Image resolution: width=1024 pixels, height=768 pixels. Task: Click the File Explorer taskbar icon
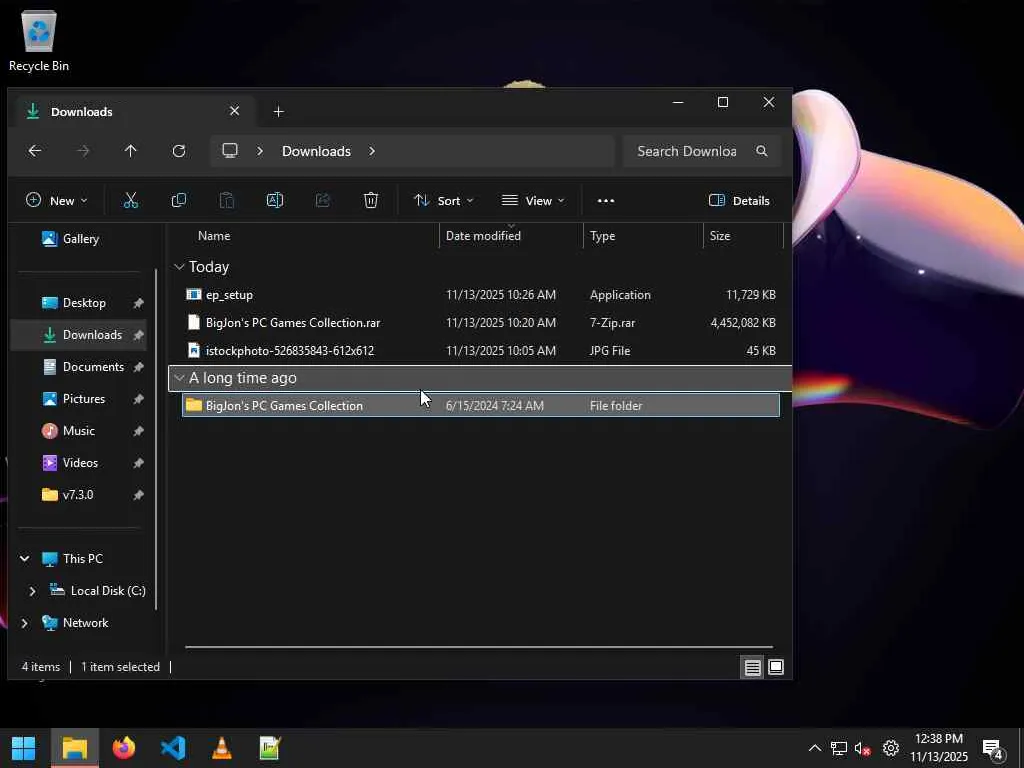coord(74,748)
